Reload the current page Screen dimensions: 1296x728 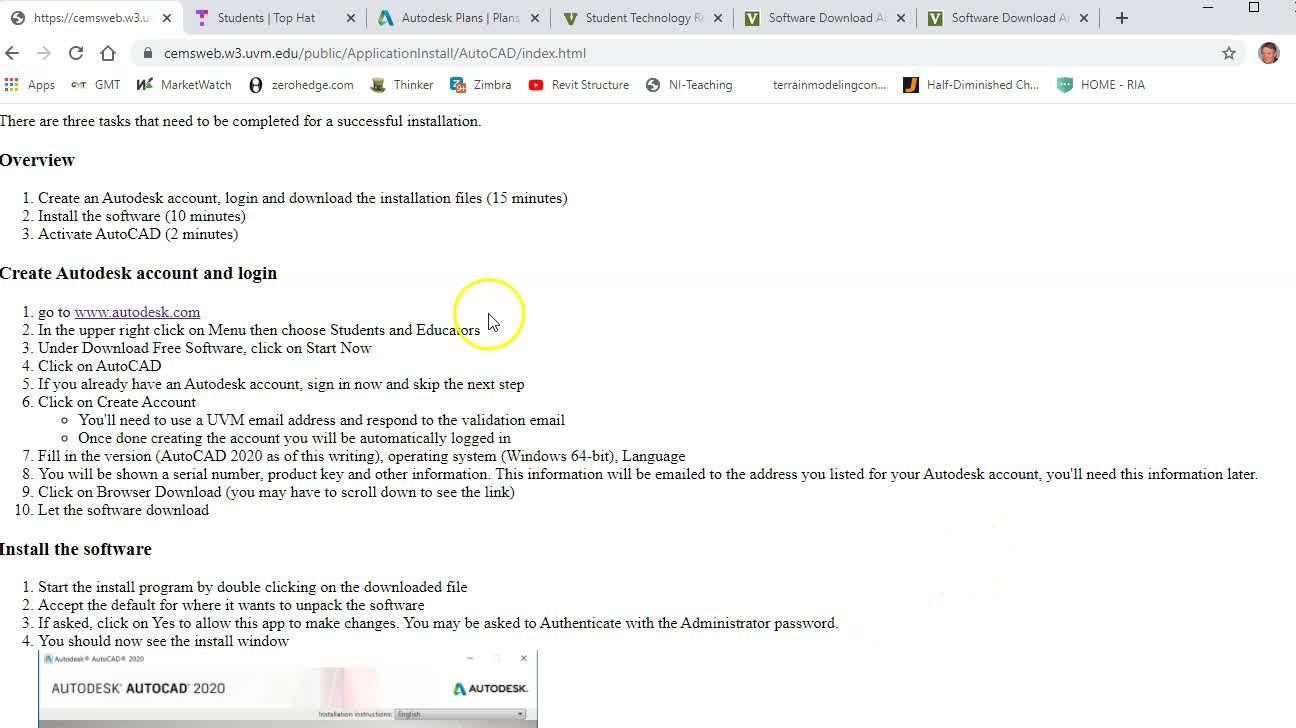tap(76, 53)
